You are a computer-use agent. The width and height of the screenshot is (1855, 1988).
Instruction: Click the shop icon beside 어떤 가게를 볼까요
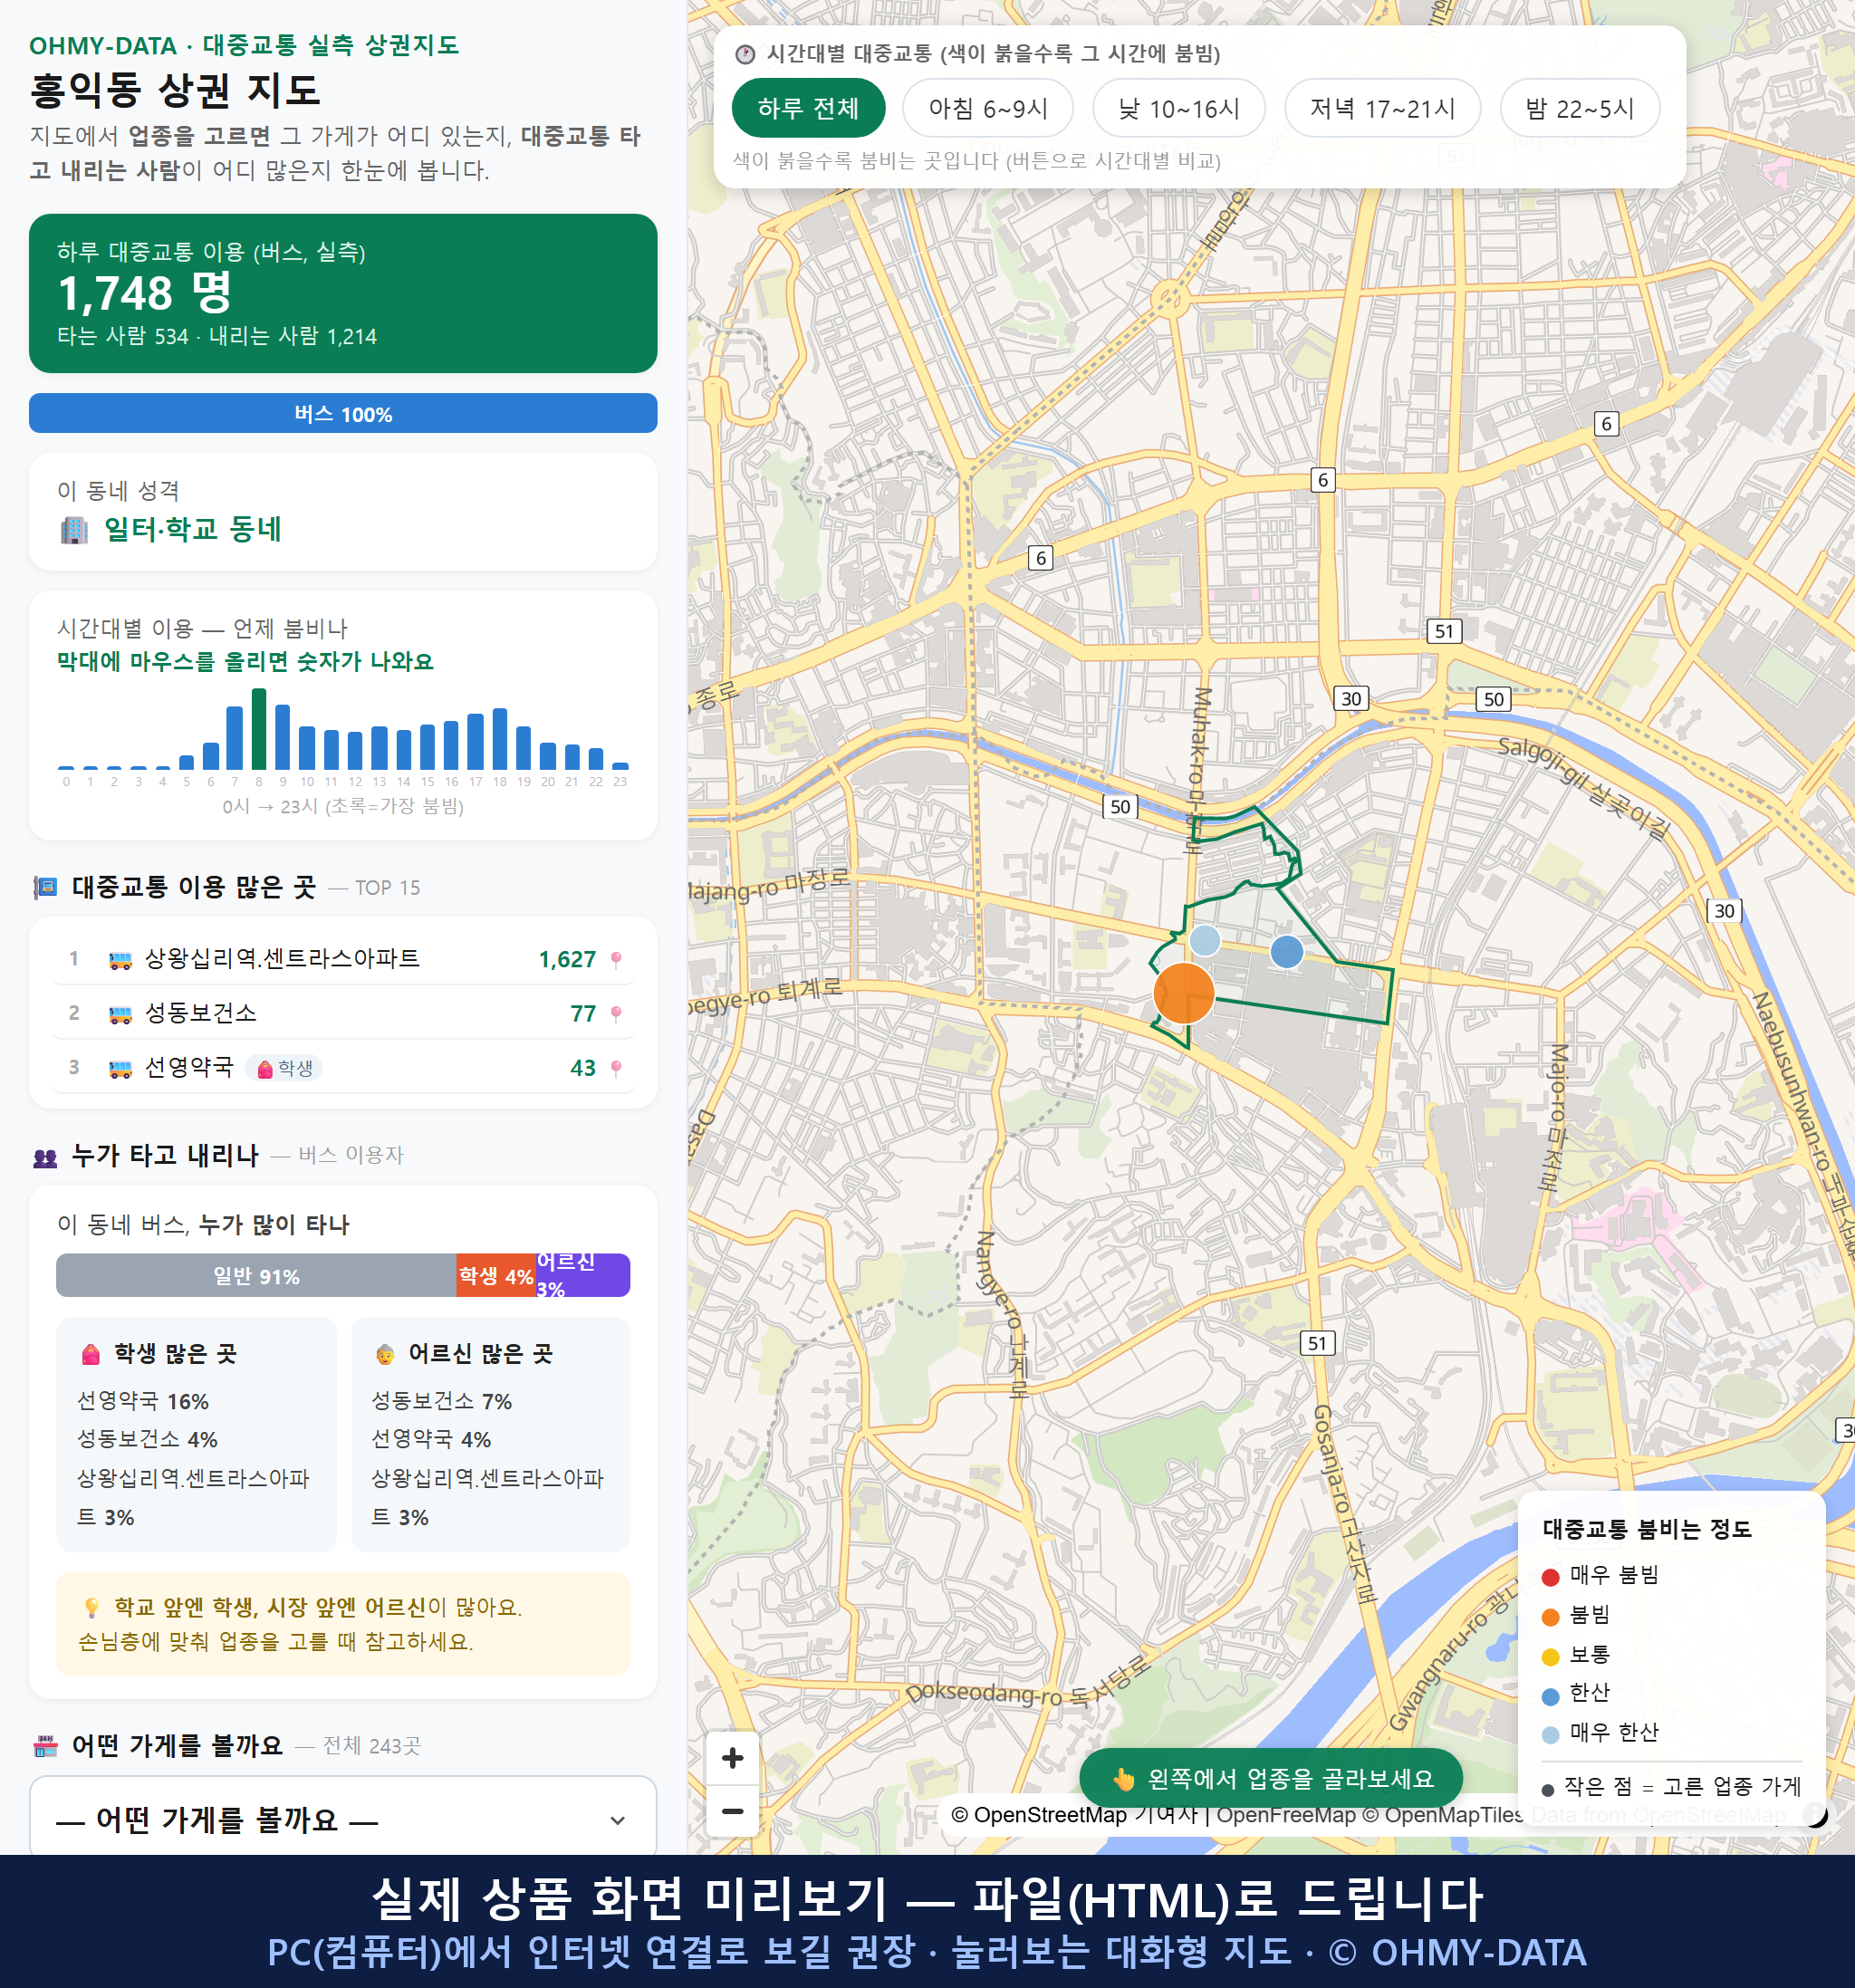pyautogui.click(x=45, y=1746)
